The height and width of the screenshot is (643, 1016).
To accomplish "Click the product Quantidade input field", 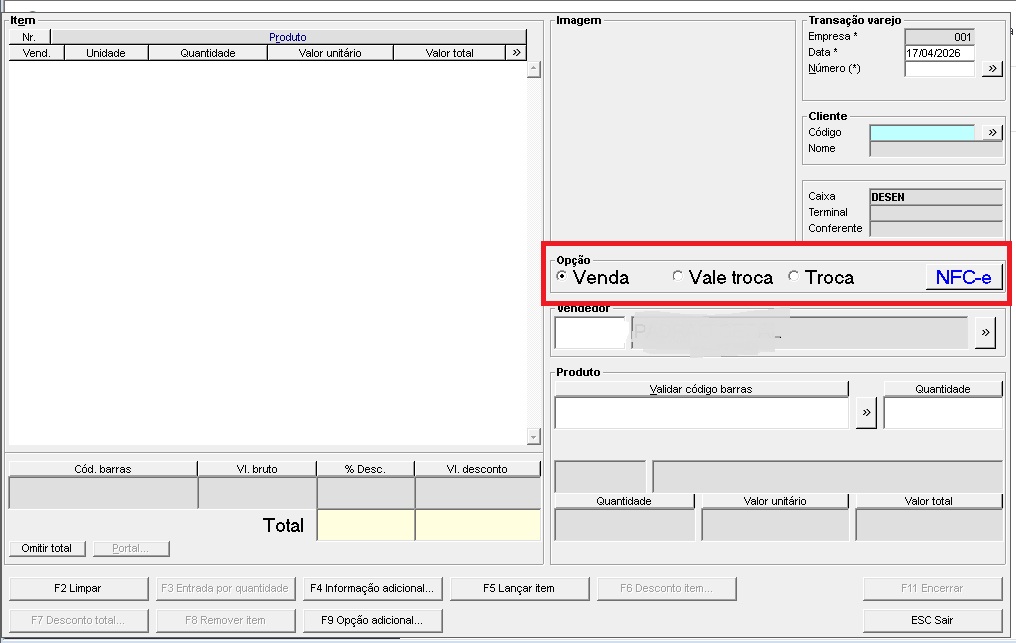I will point(943,413).
